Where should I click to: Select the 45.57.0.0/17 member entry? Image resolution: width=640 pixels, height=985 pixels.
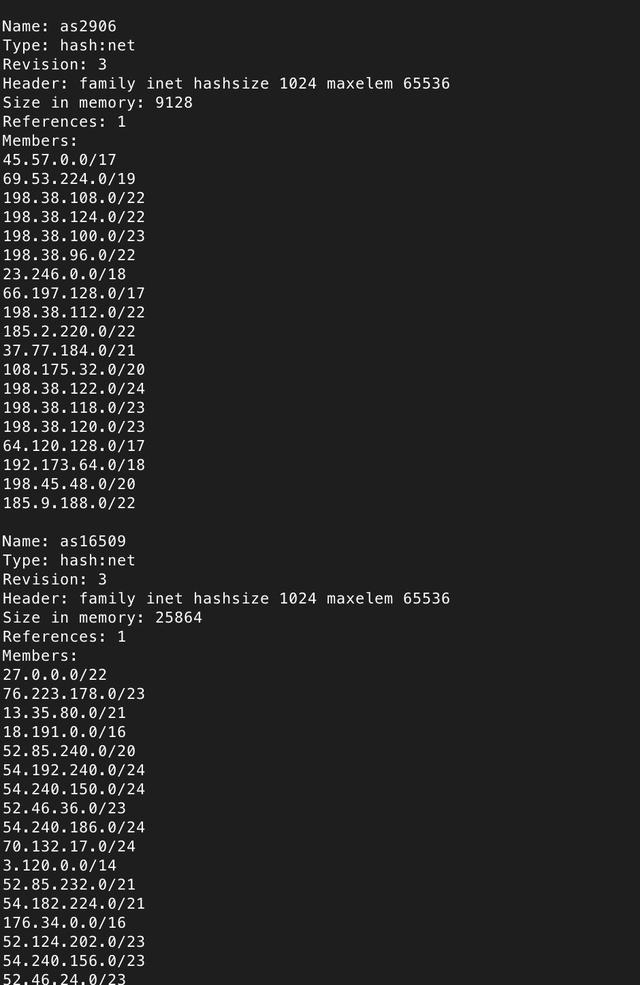pyautogui.click(x=59, y=160)
